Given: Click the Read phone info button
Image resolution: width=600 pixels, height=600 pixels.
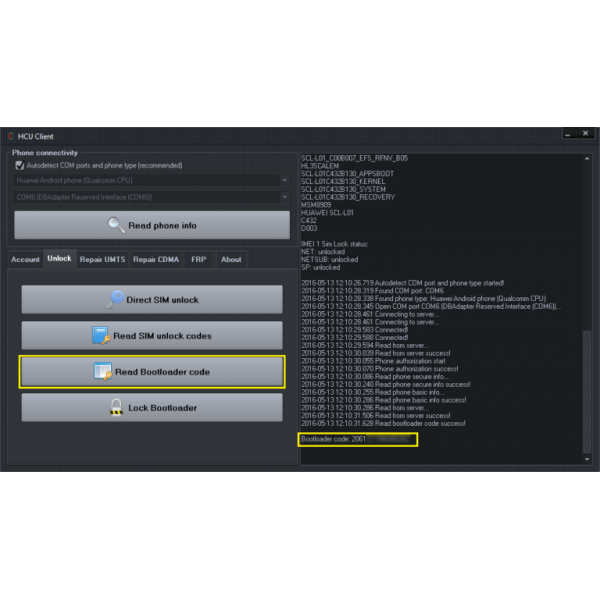Looking at the screenshot, I should coord(152,225).
